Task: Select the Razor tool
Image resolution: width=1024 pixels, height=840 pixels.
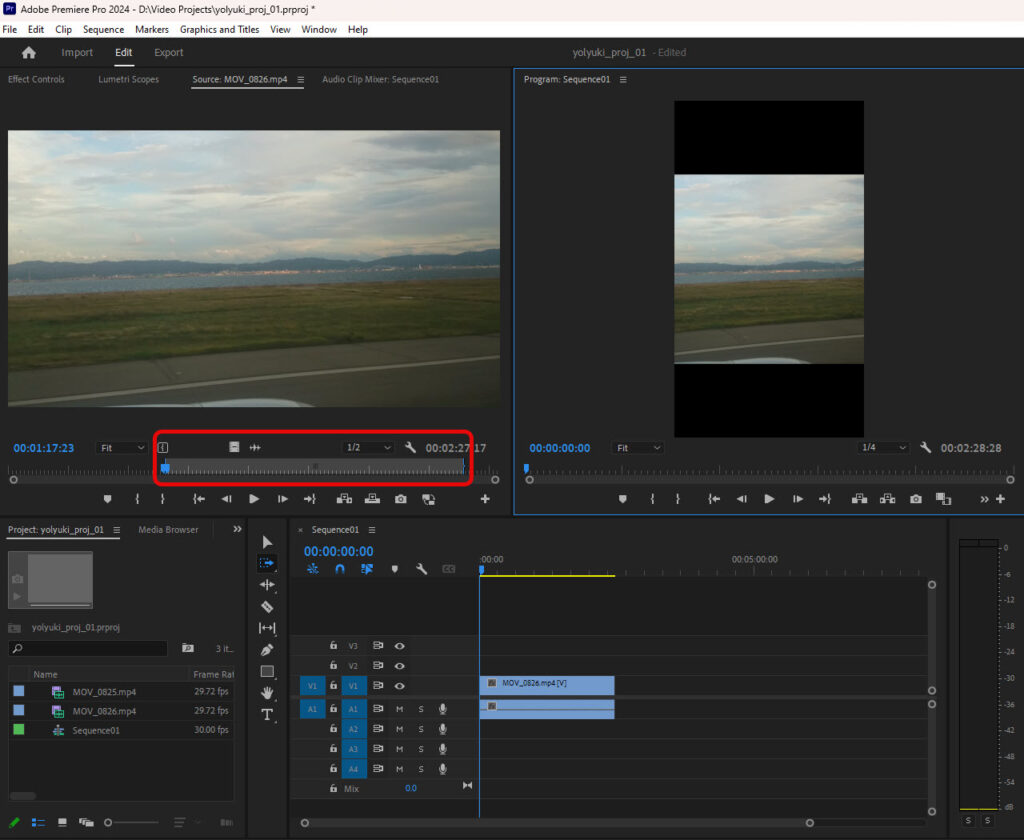Action: coord(267,606)
